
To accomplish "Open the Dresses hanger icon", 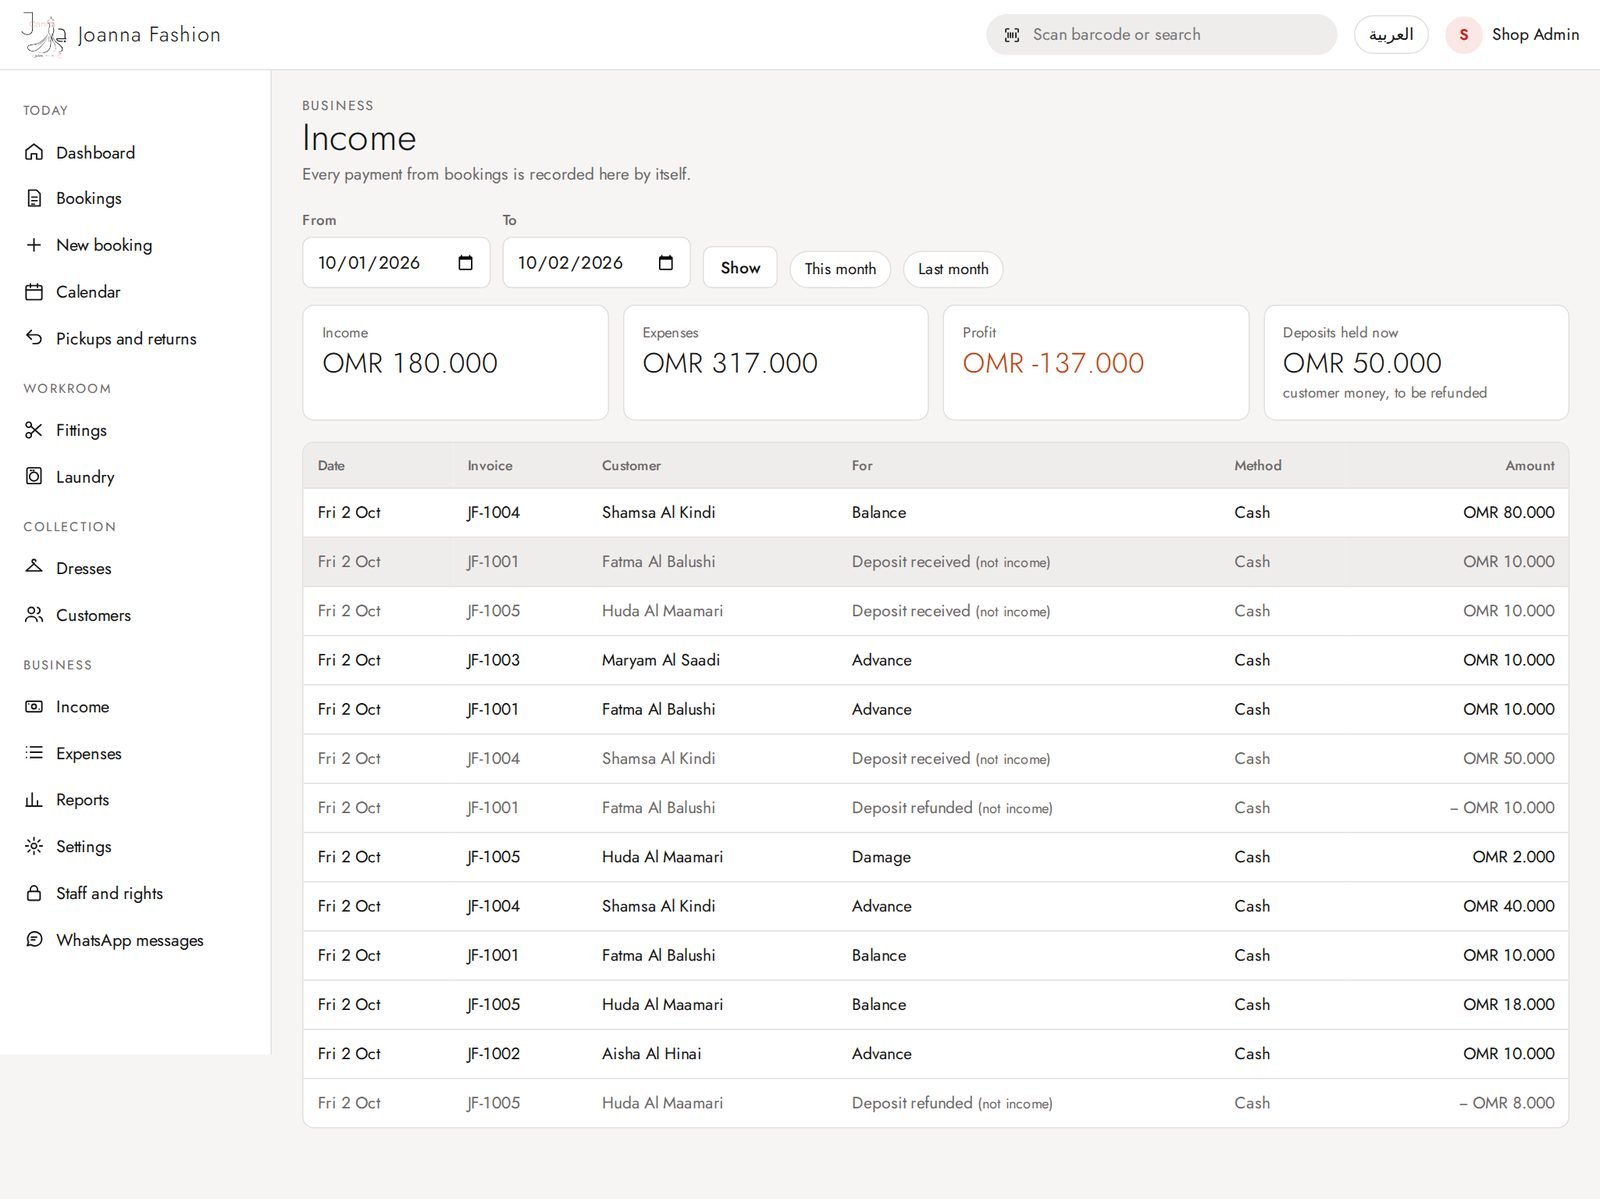I will 34,567.
